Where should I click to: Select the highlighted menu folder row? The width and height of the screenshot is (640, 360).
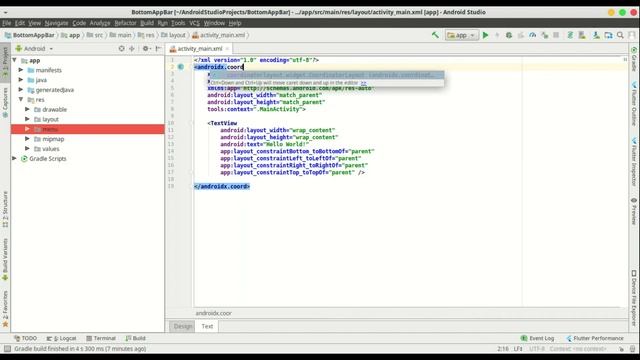click(x=87, y=129)
